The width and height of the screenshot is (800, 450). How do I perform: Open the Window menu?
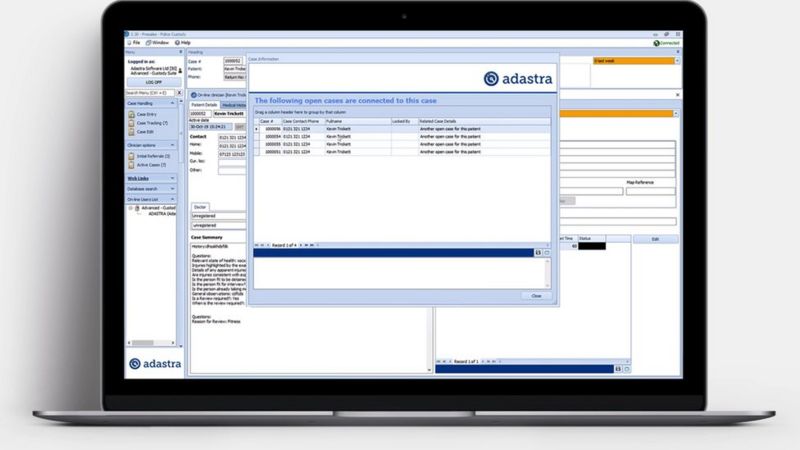click(x=158, y=43)
